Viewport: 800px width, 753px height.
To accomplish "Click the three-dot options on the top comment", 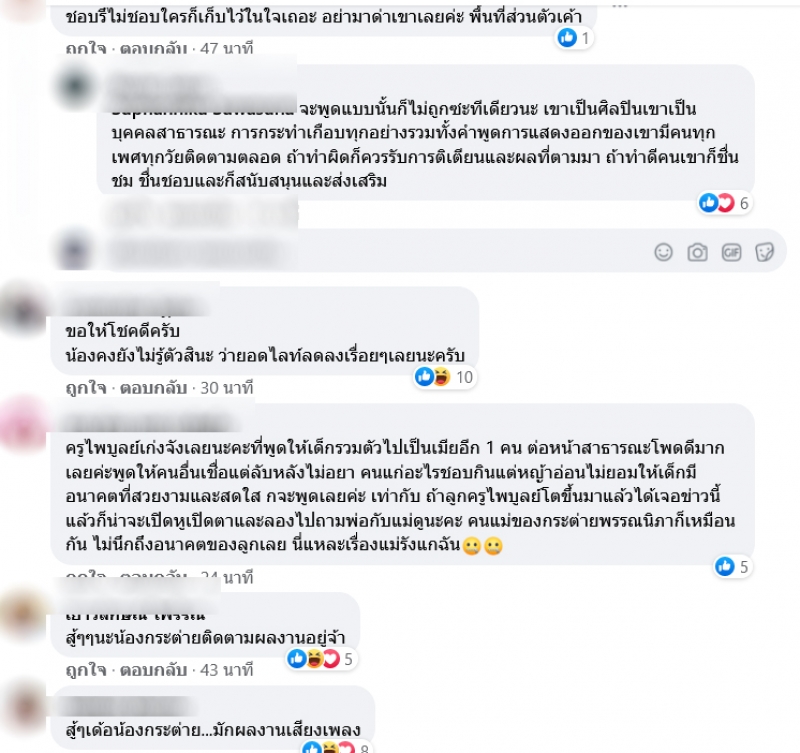I will (x=619, y=5).
